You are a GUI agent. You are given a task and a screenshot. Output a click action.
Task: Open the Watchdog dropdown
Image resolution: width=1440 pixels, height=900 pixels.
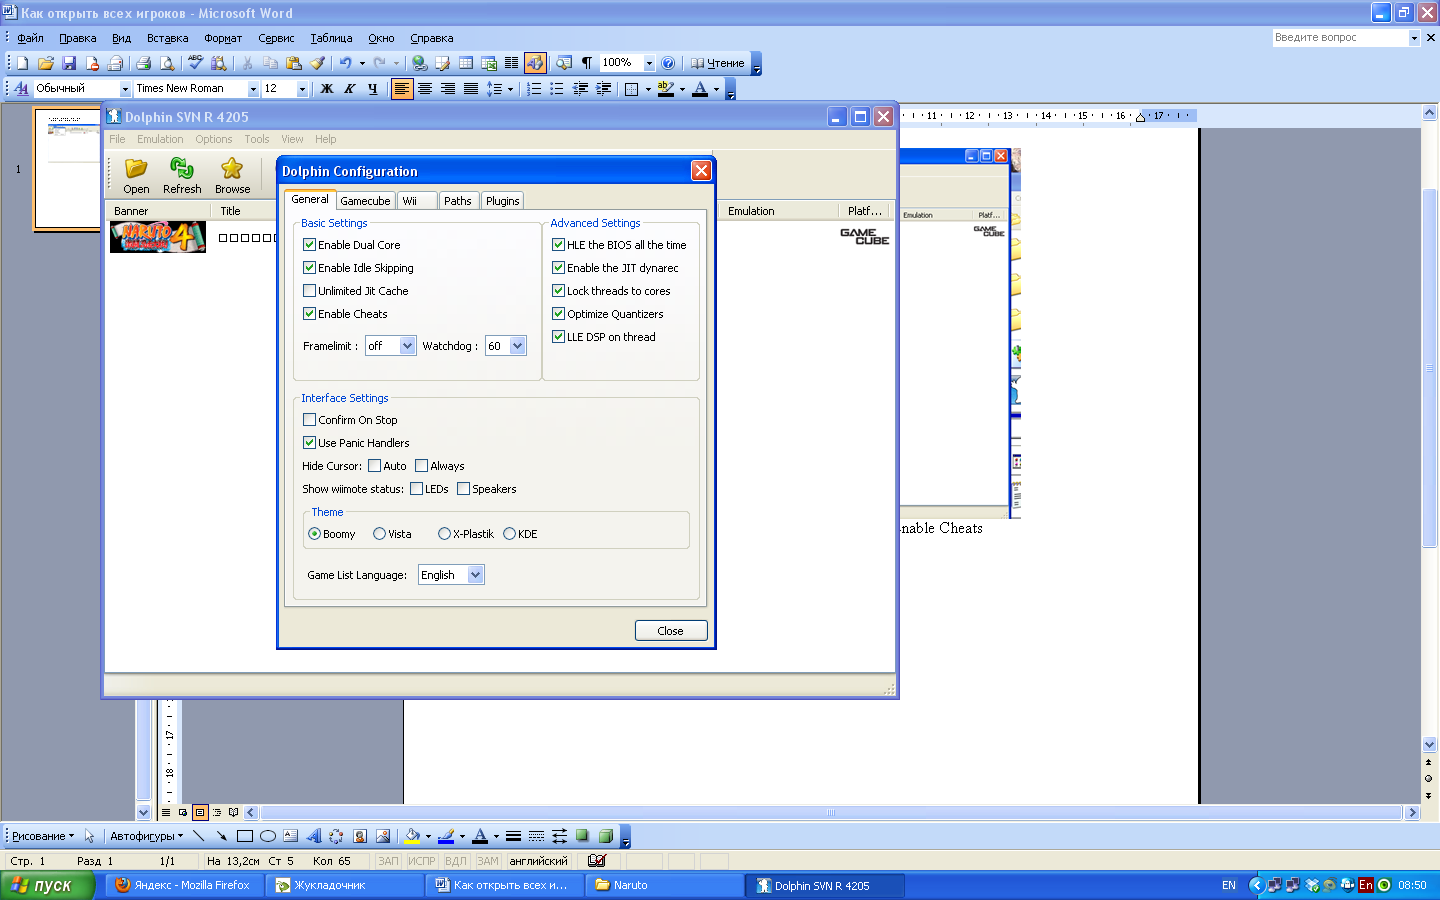click(517, 346)
